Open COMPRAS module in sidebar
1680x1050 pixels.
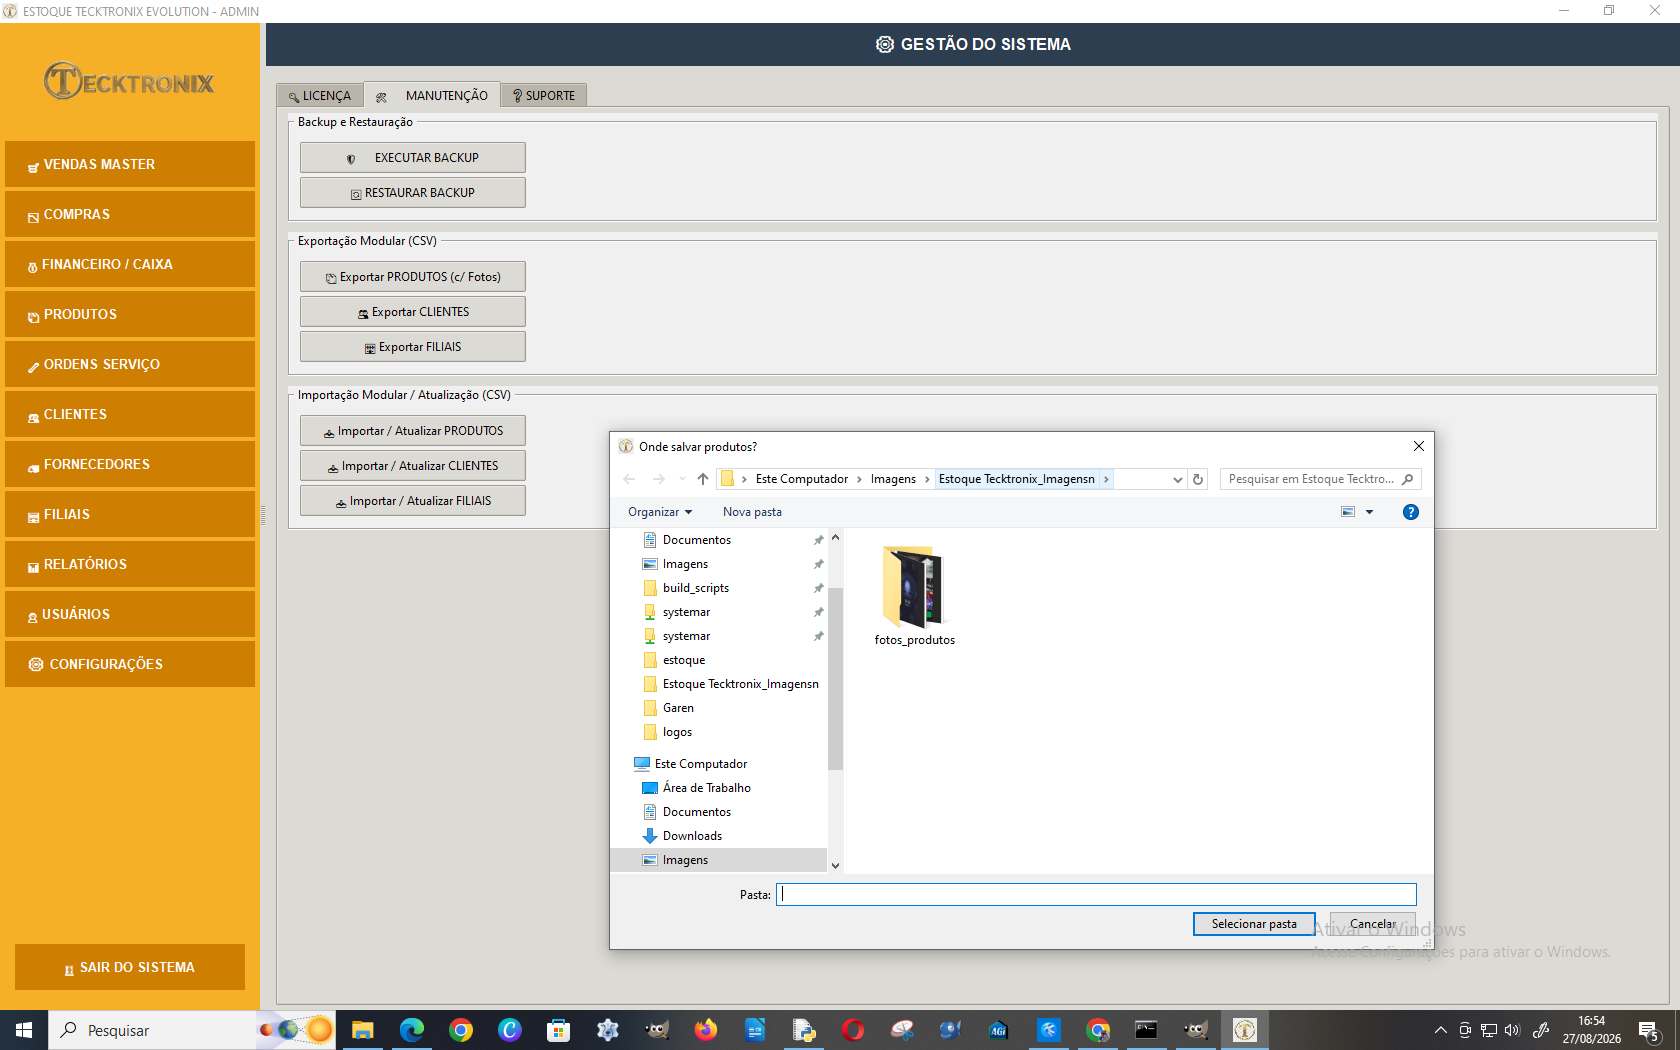click(x=130, y=214)
